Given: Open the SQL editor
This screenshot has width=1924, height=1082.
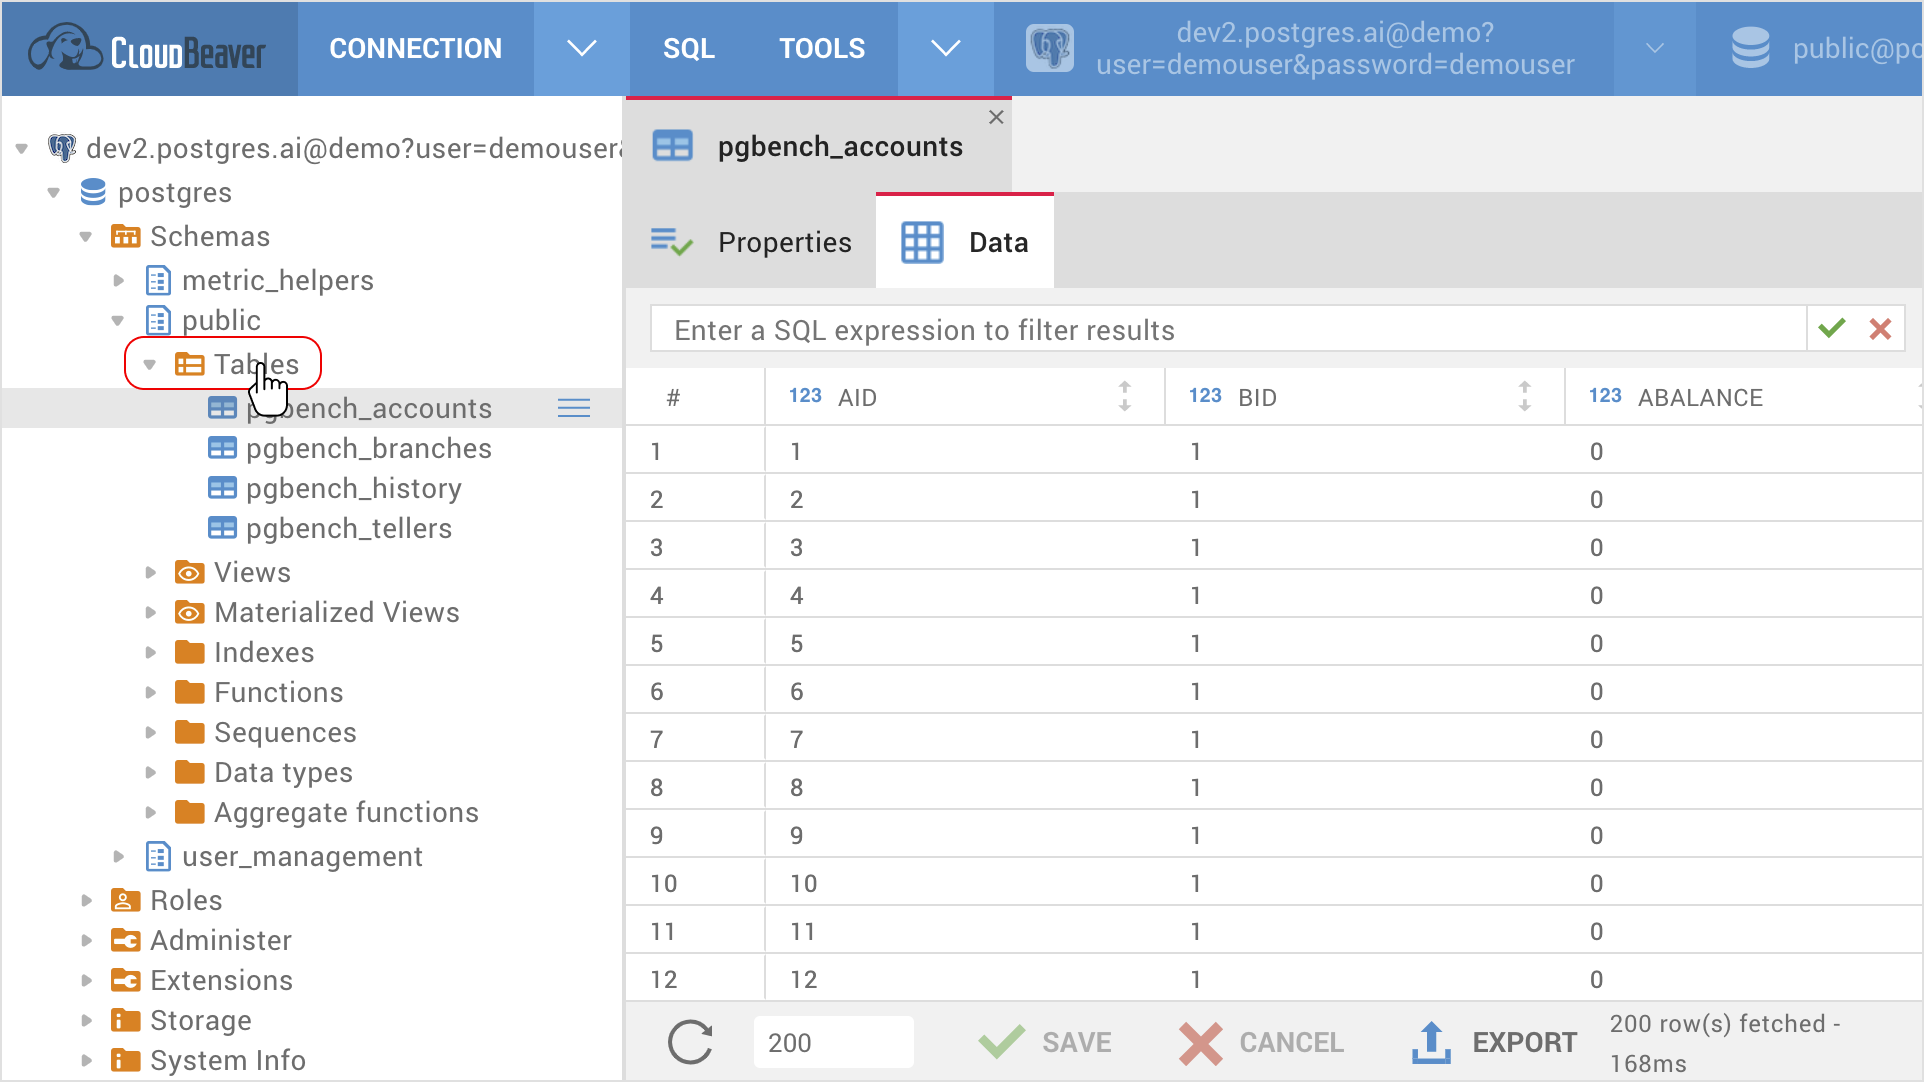Looking at the screenshot, I should pos(688,49).
